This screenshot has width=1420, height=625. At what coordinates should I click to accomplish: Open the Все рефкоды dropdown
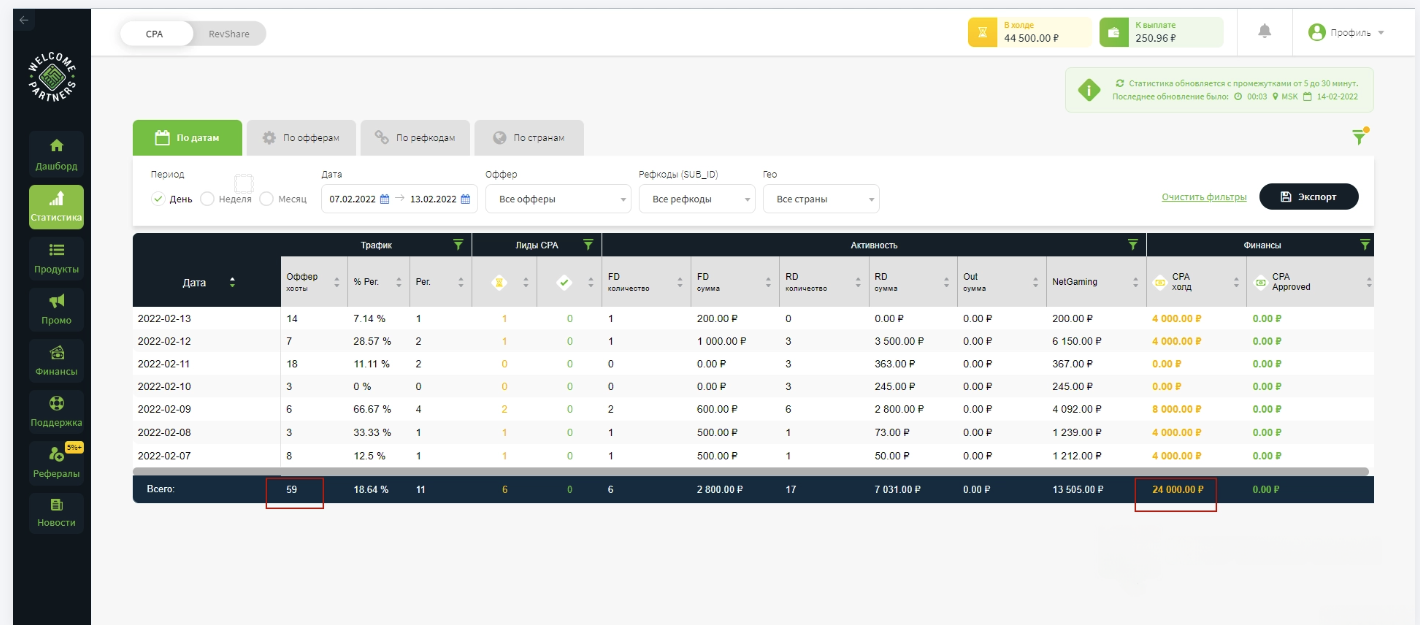pyautogui.click(x=697, y=199)
